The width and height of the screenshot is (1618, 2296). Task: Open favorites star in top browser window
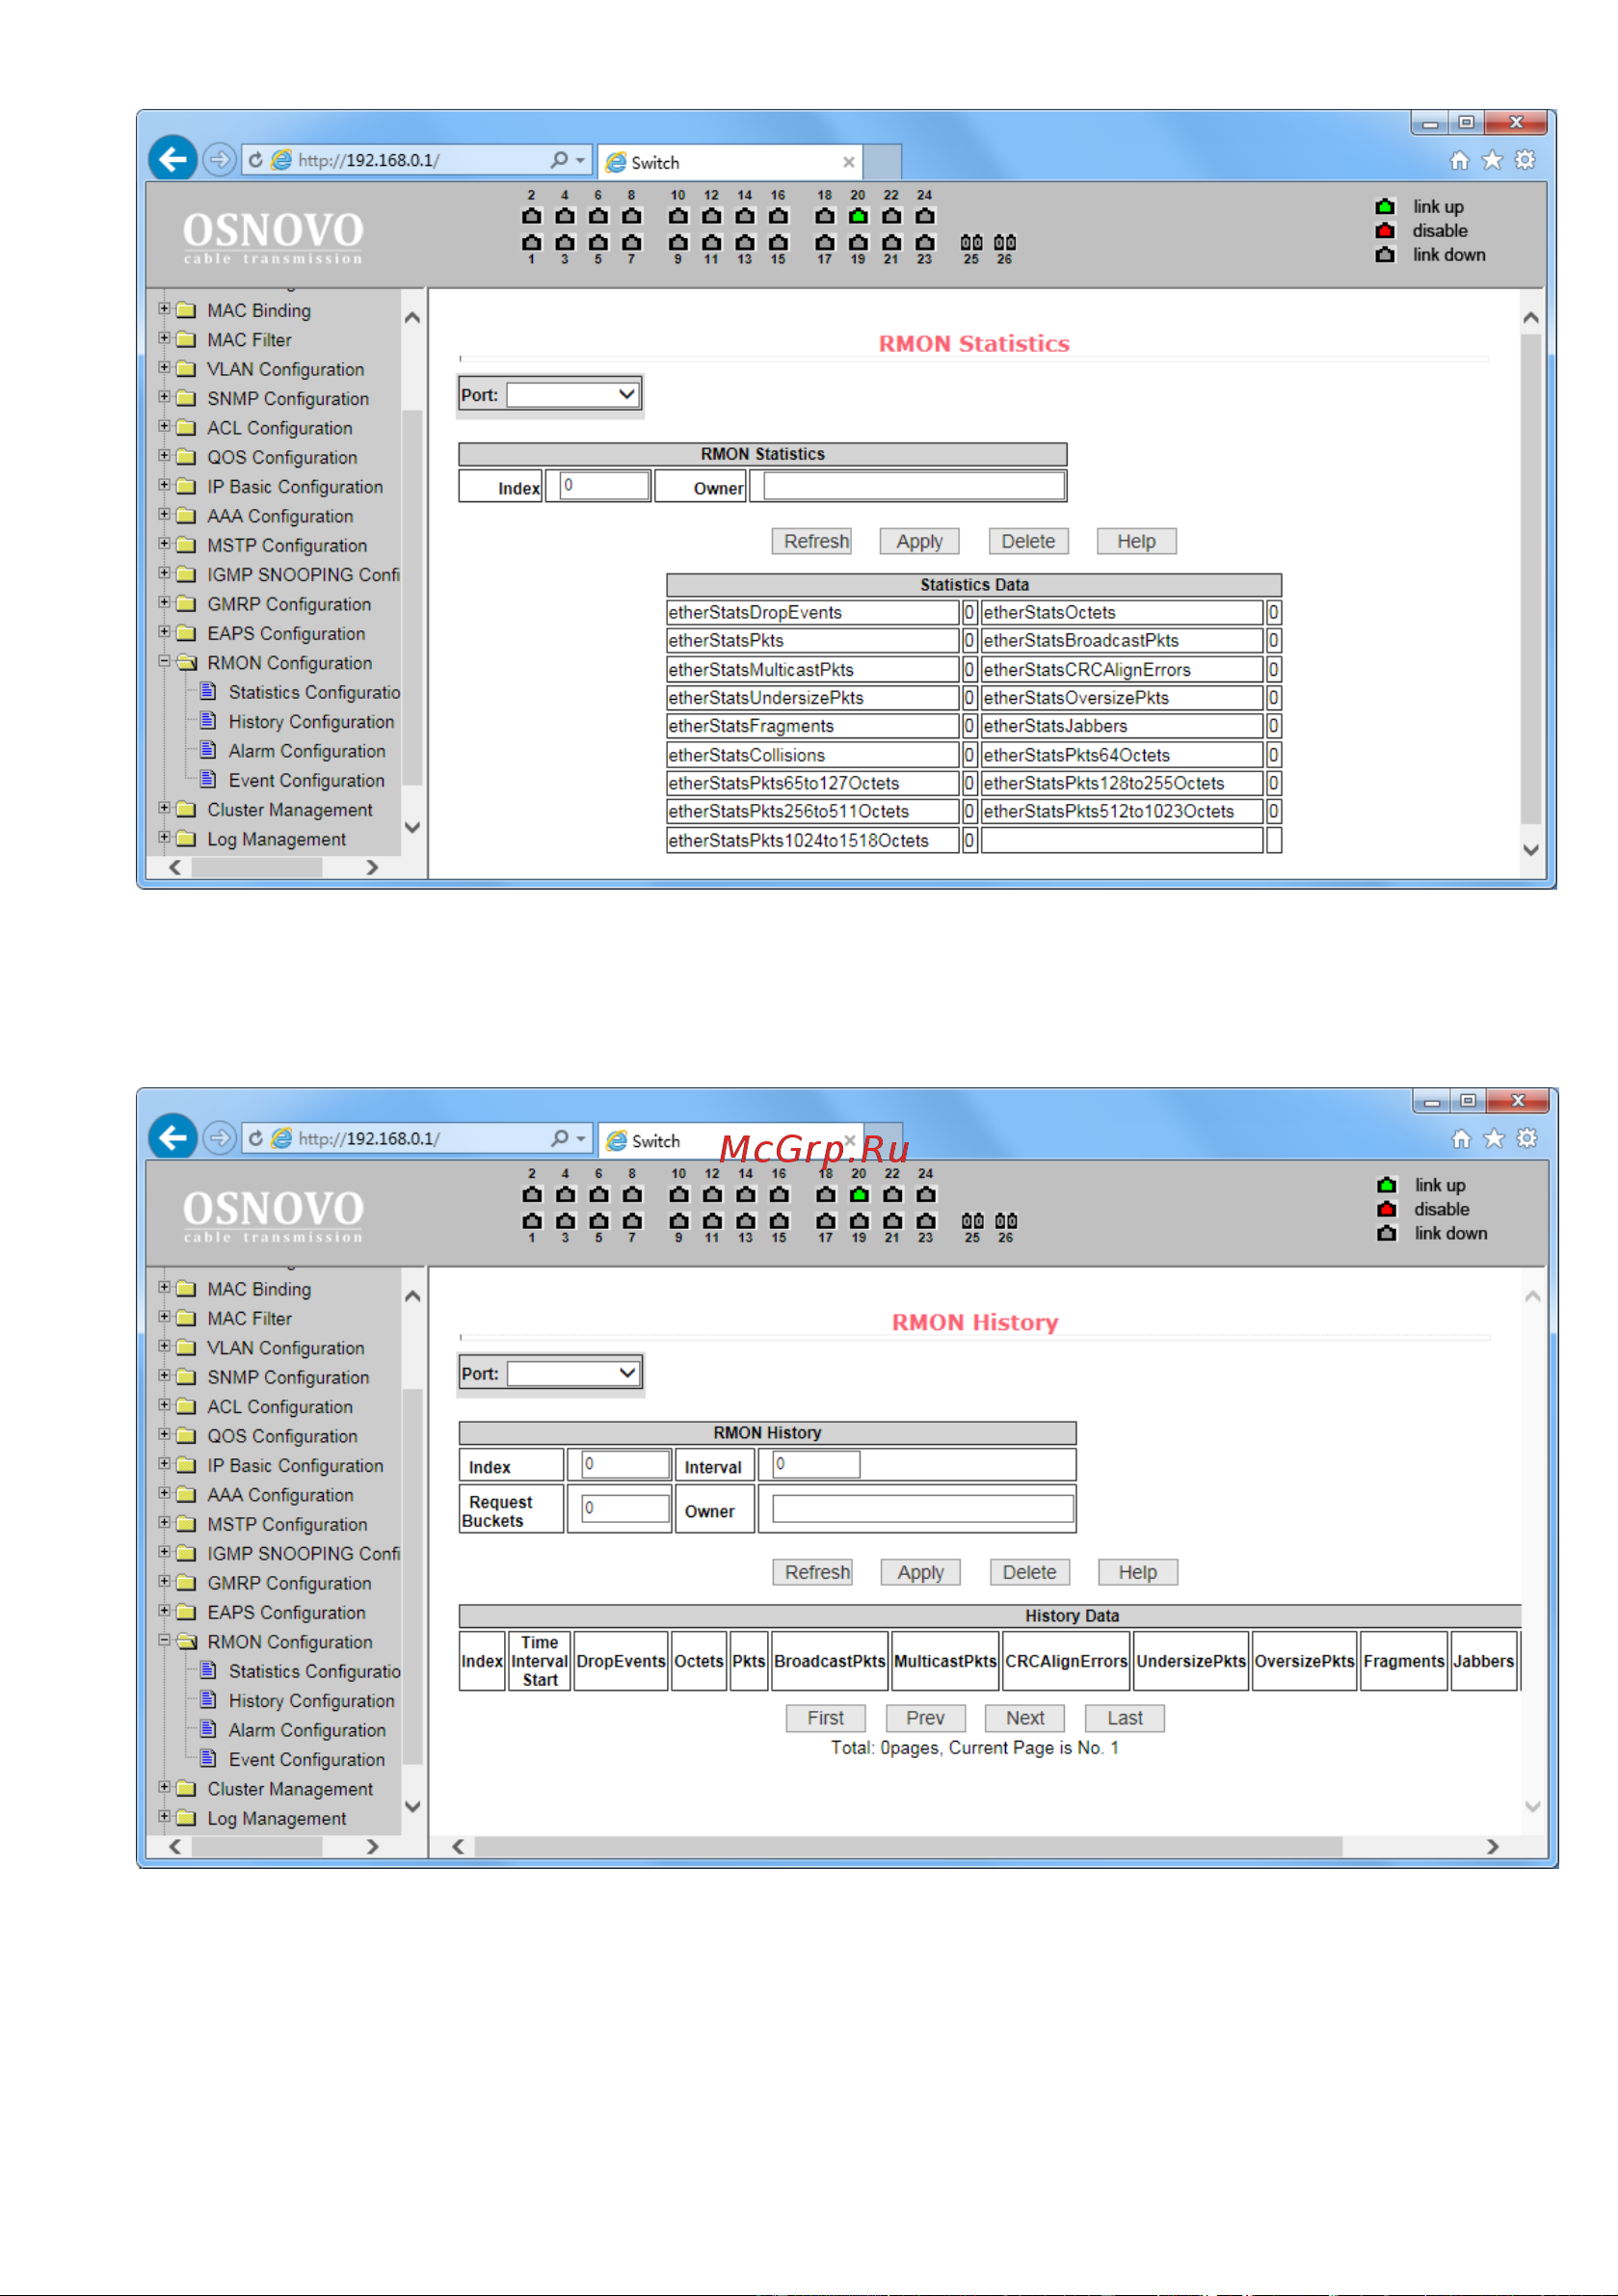click(1492, 160)
